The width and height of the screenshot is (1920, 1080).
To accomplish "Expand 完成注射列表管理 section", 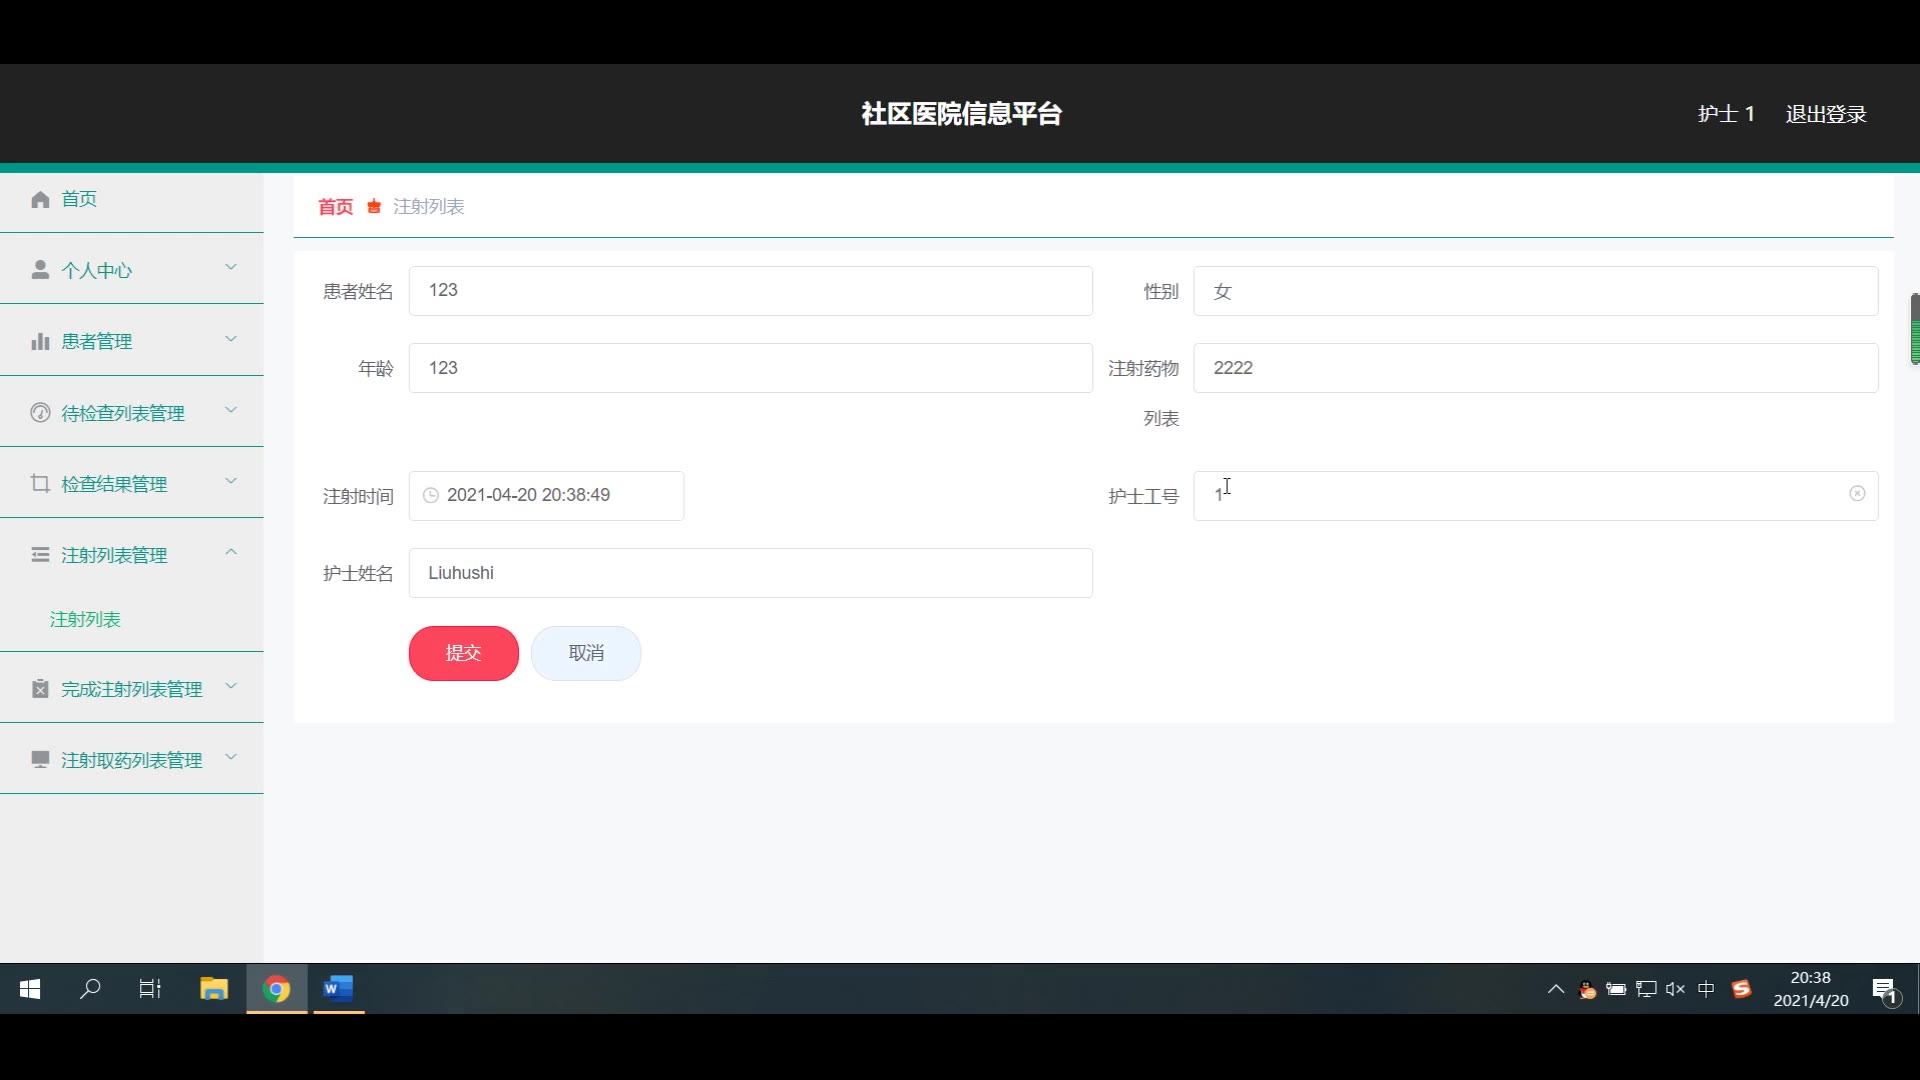I will [131, 689].
